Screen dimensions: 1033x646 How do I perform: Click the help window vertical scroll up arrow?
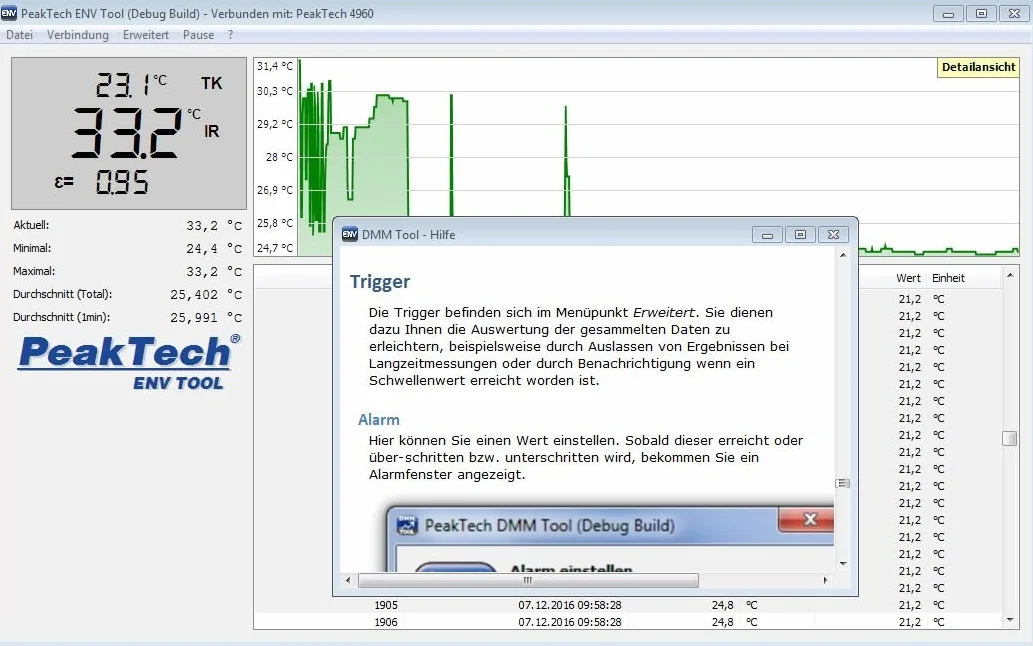click(x=843, y=255)
